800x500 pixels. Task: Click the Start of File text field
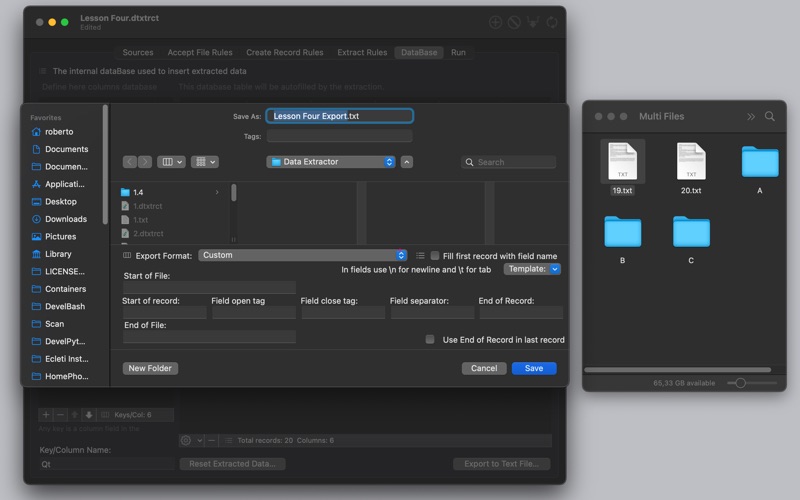pyautogui.click(x=209, y=288)
